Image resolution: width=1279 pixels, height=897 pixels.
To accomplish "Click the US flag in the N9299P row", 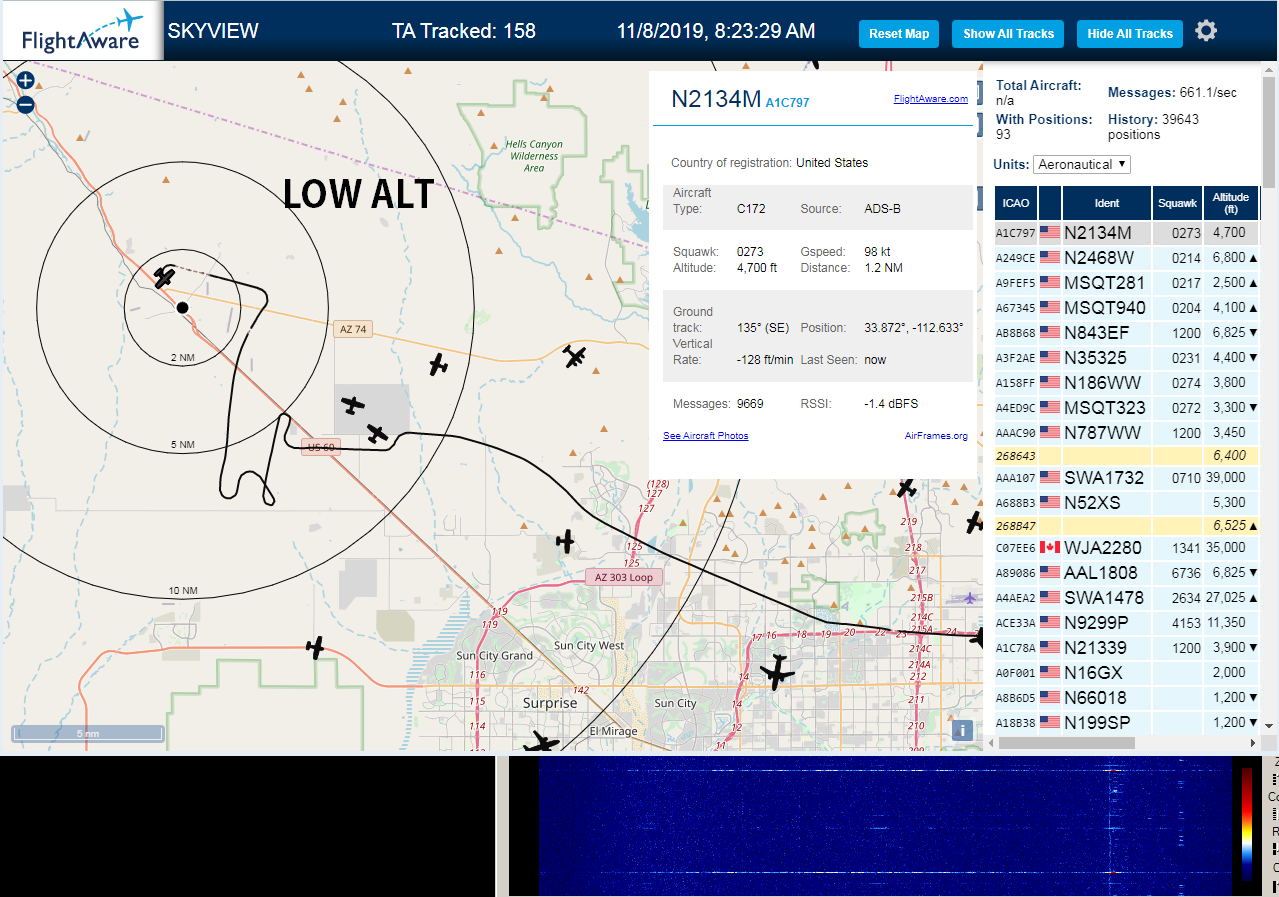I will [x=1050, y=622].
